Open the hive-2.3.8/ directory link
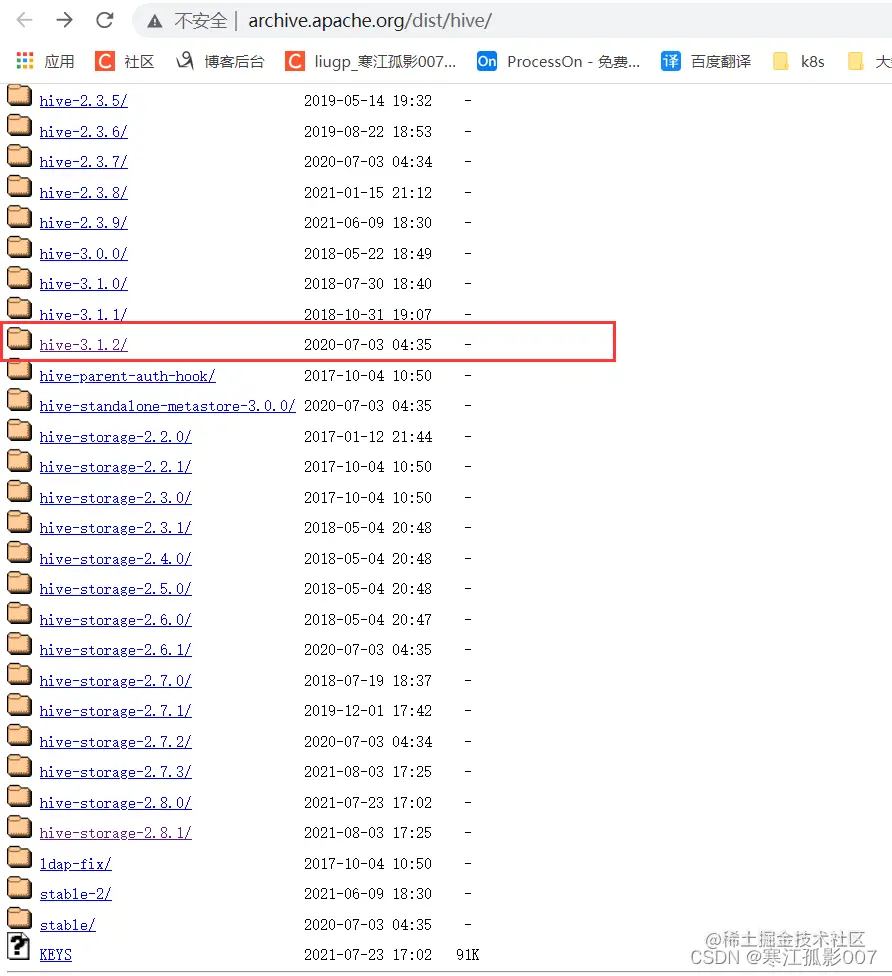The width and height of the screenshot is (892, 976). [83, 193]
